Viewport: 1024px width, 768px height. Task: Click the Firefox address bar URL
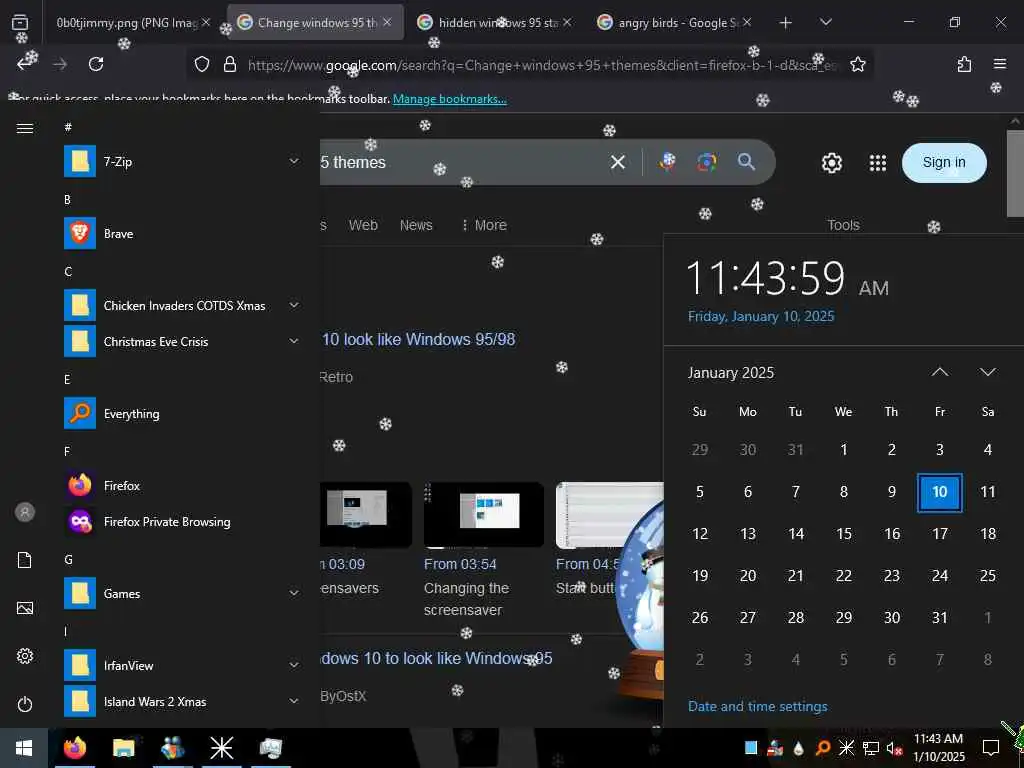(542, 65)
